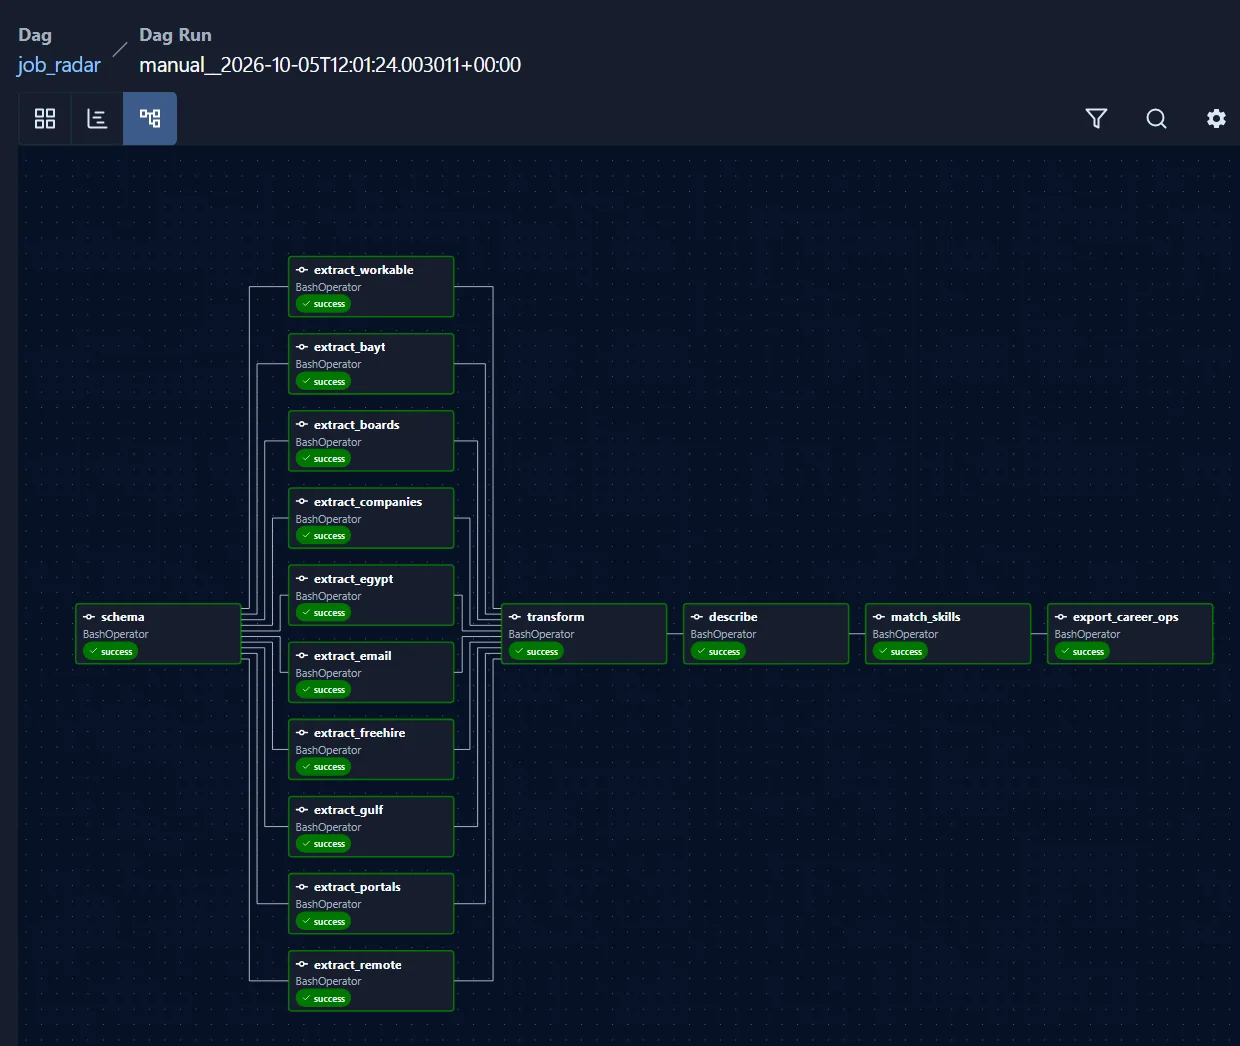
Task: Open the filter funnel icon
Action: point(1096,119)
